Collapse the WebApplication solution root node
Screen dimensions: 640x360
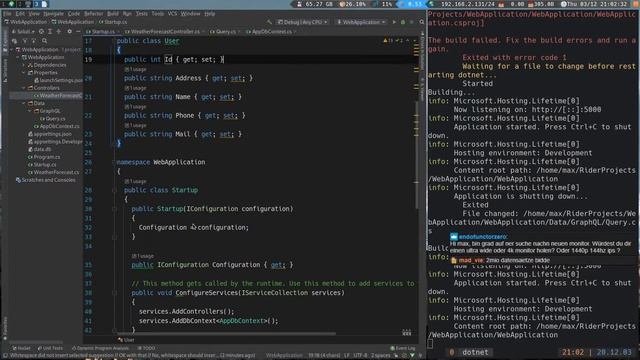[x=12, y=50]
